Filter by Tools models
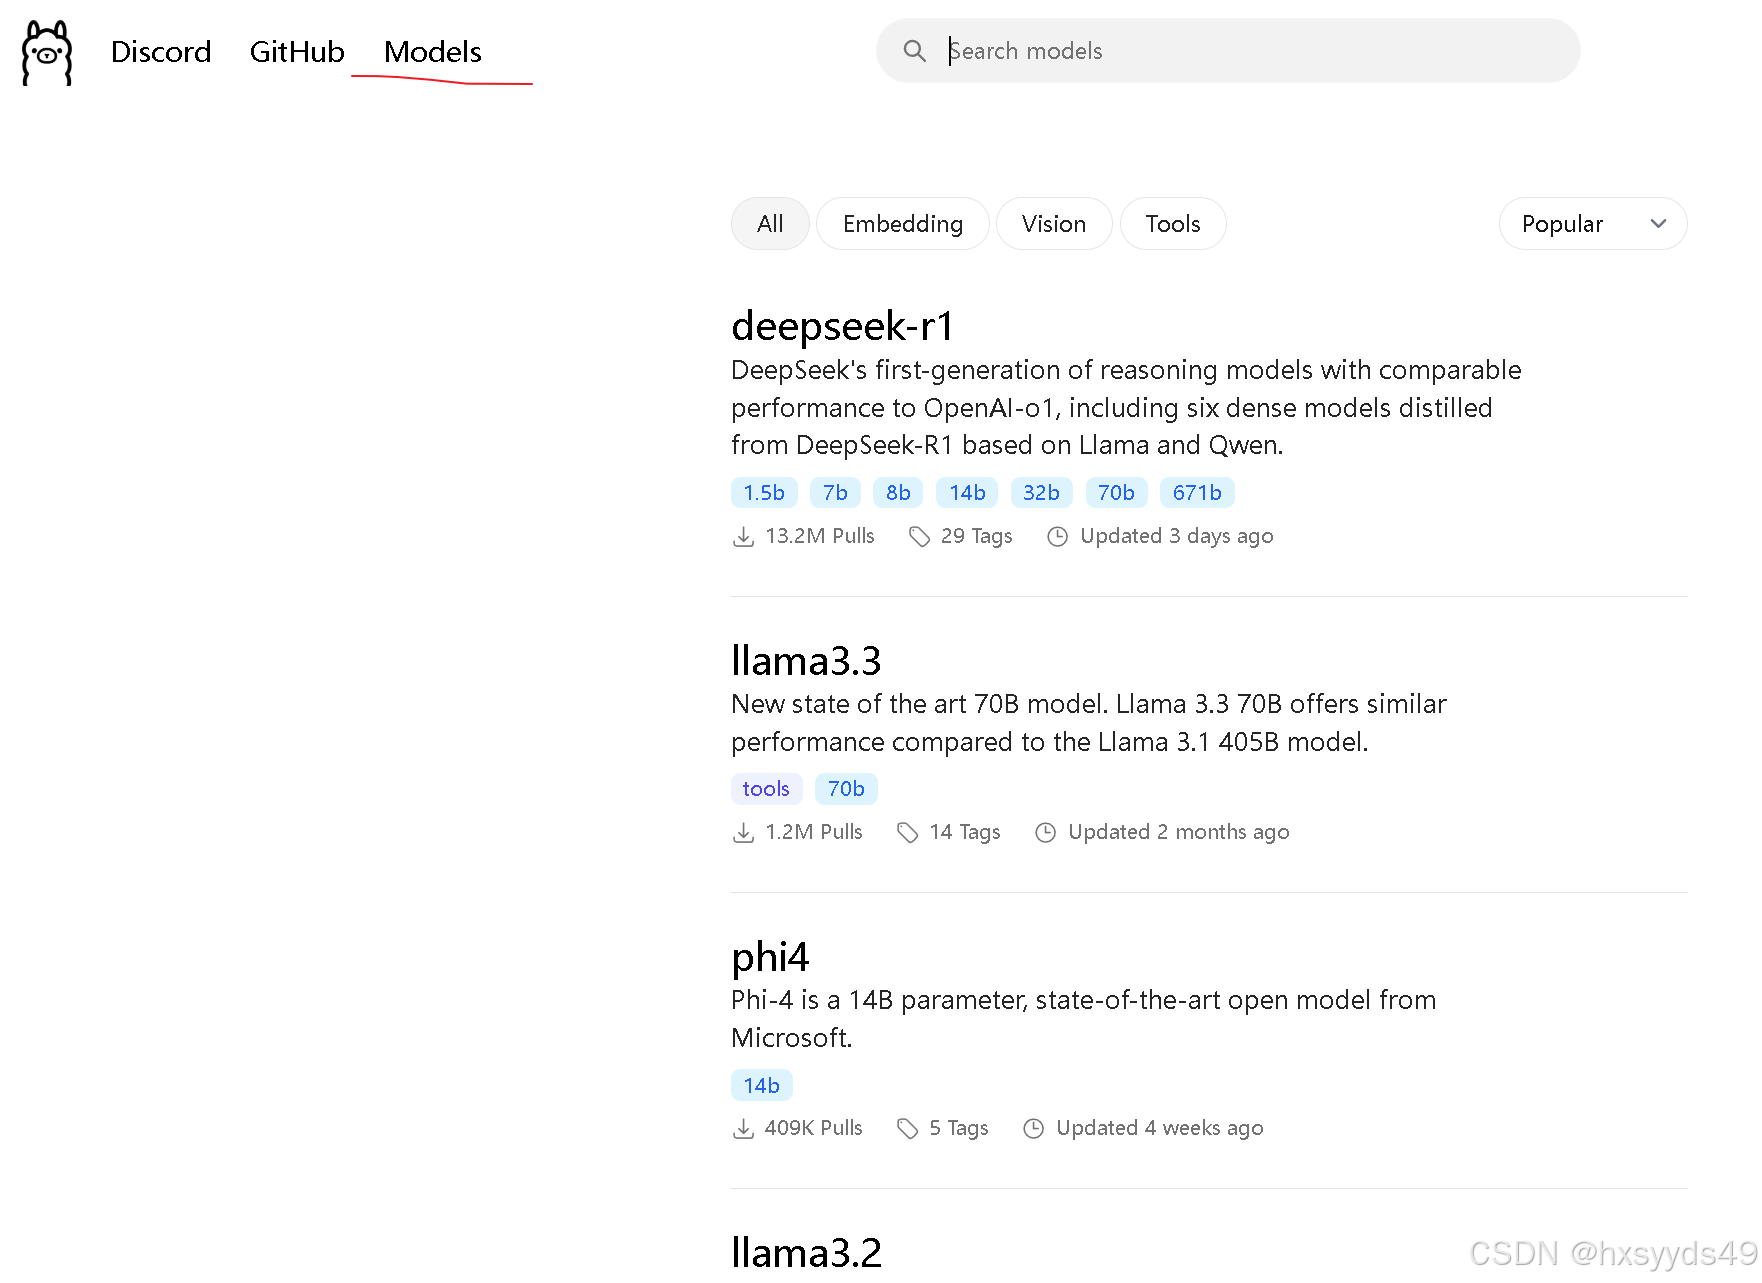 coord(1173,224)
